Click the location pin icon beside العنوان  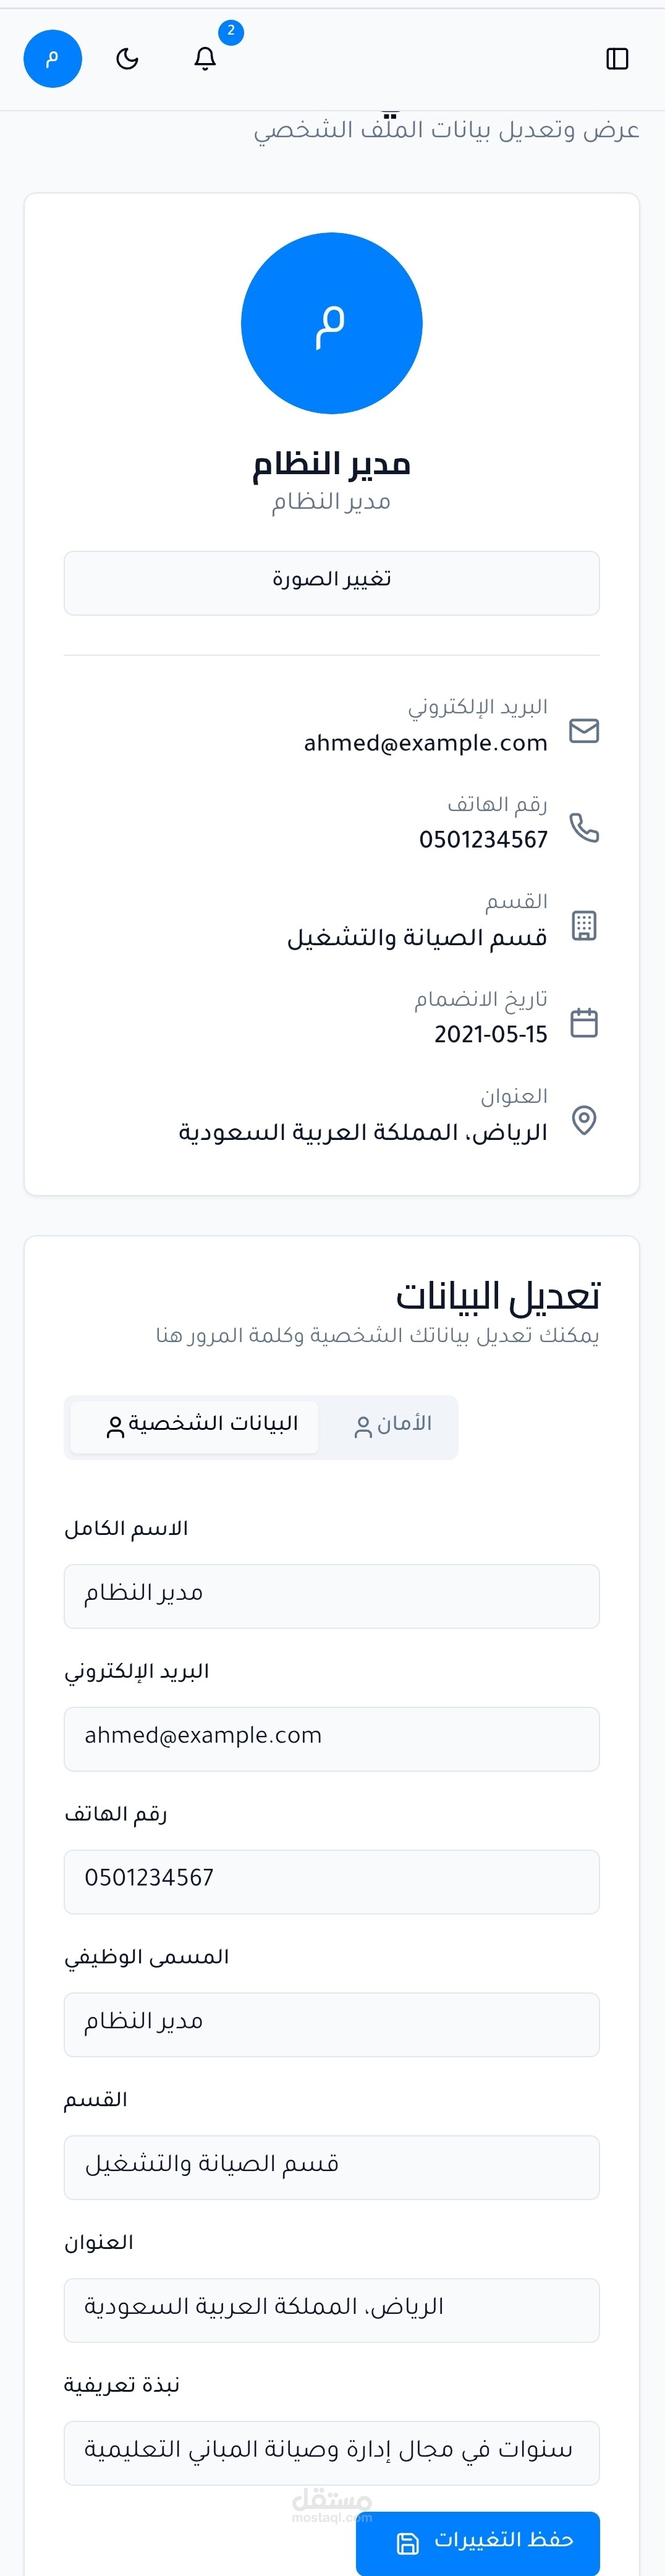coord(583,1120)
